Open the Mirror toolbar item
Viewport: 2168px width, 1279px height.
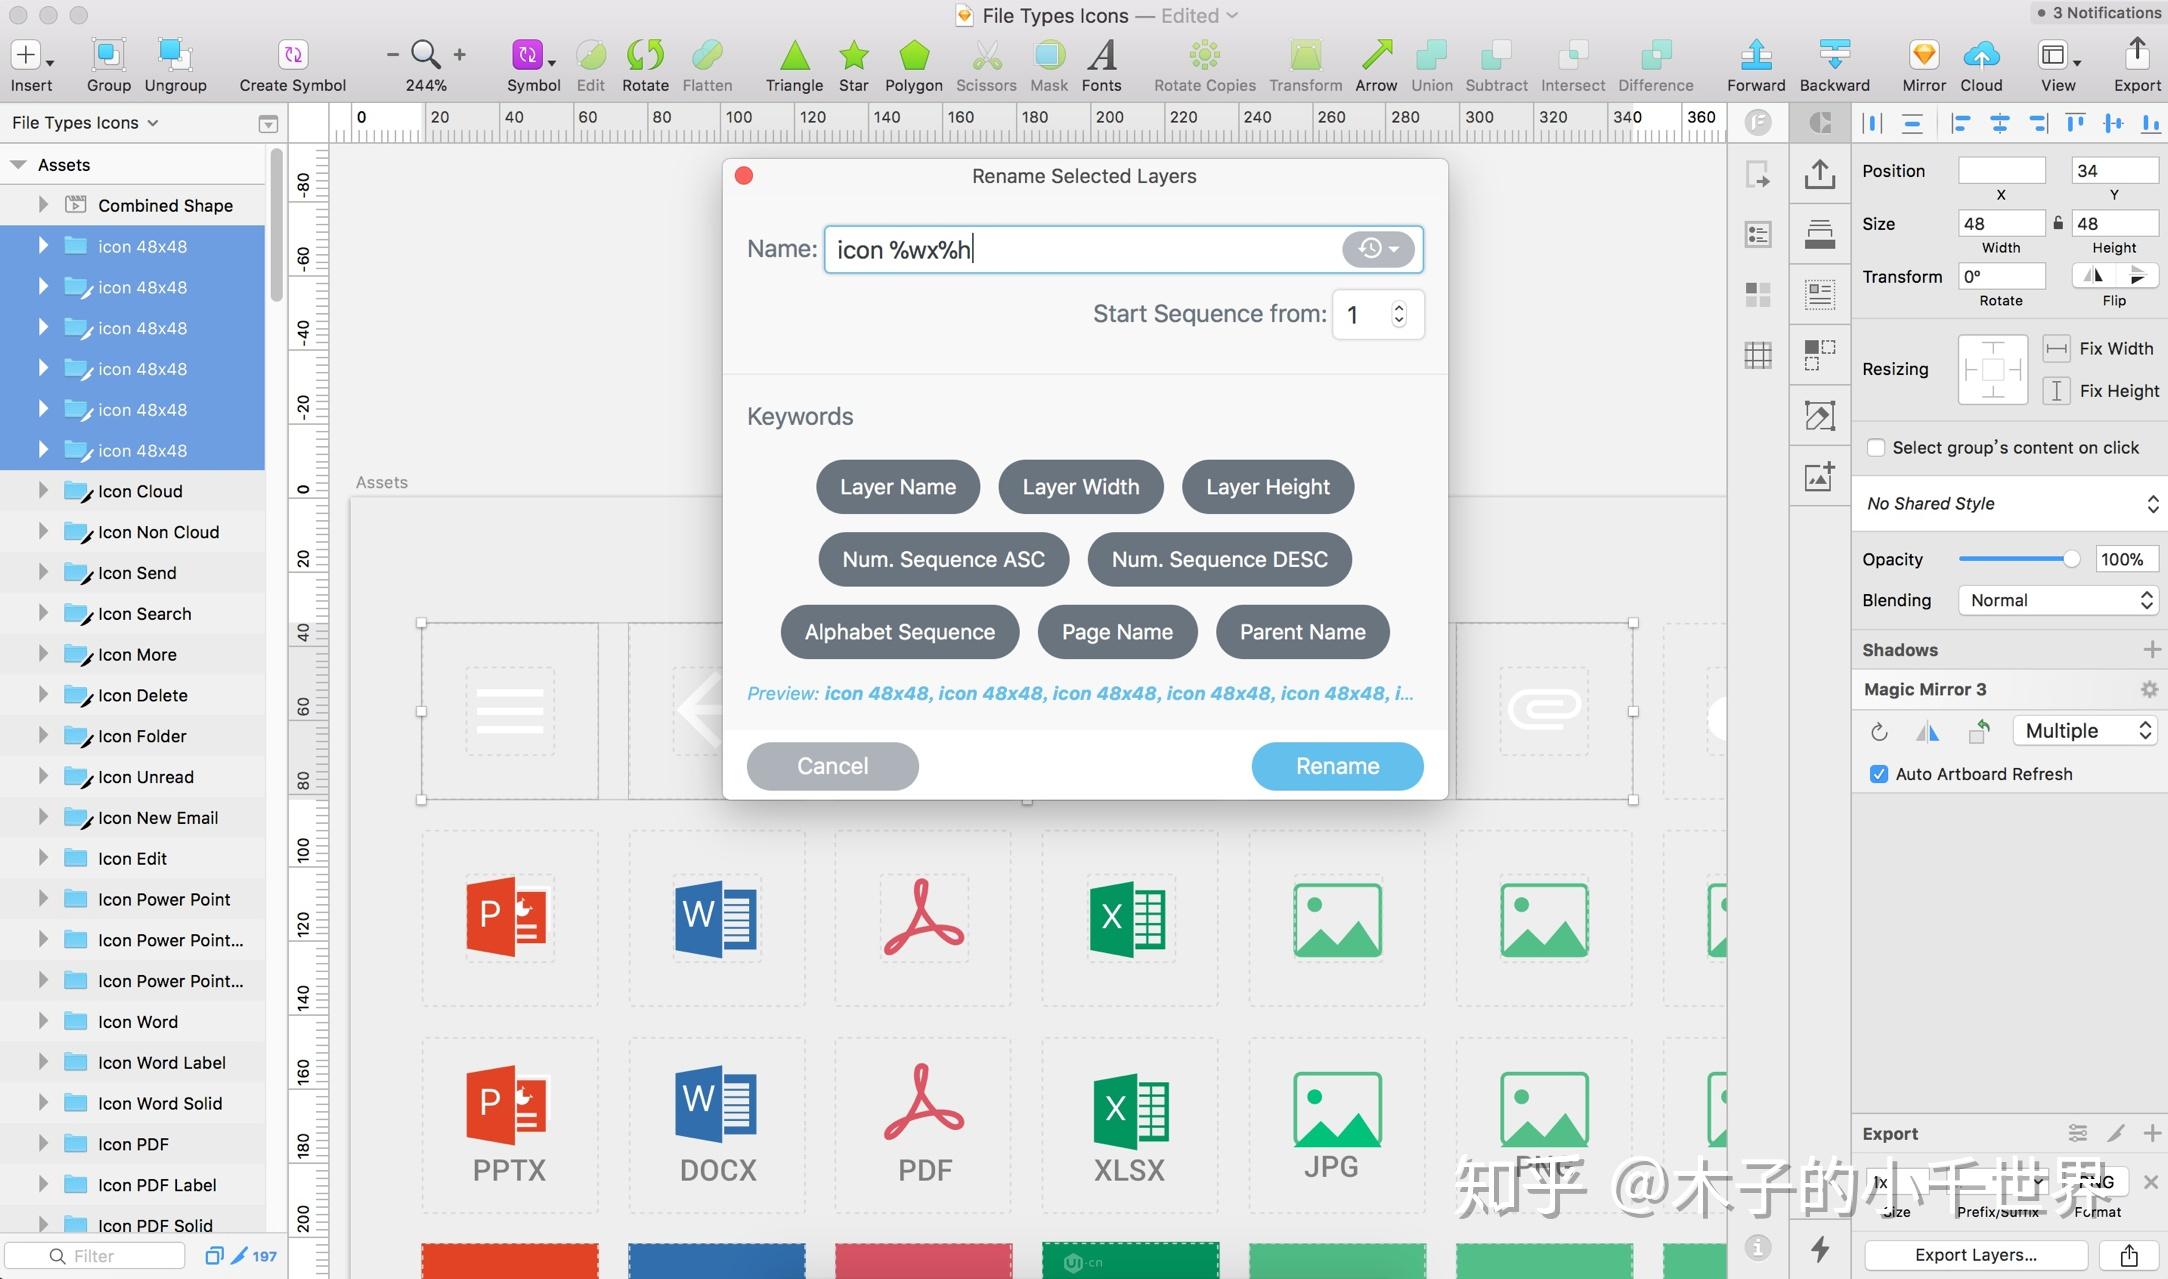coord(1924,55)
